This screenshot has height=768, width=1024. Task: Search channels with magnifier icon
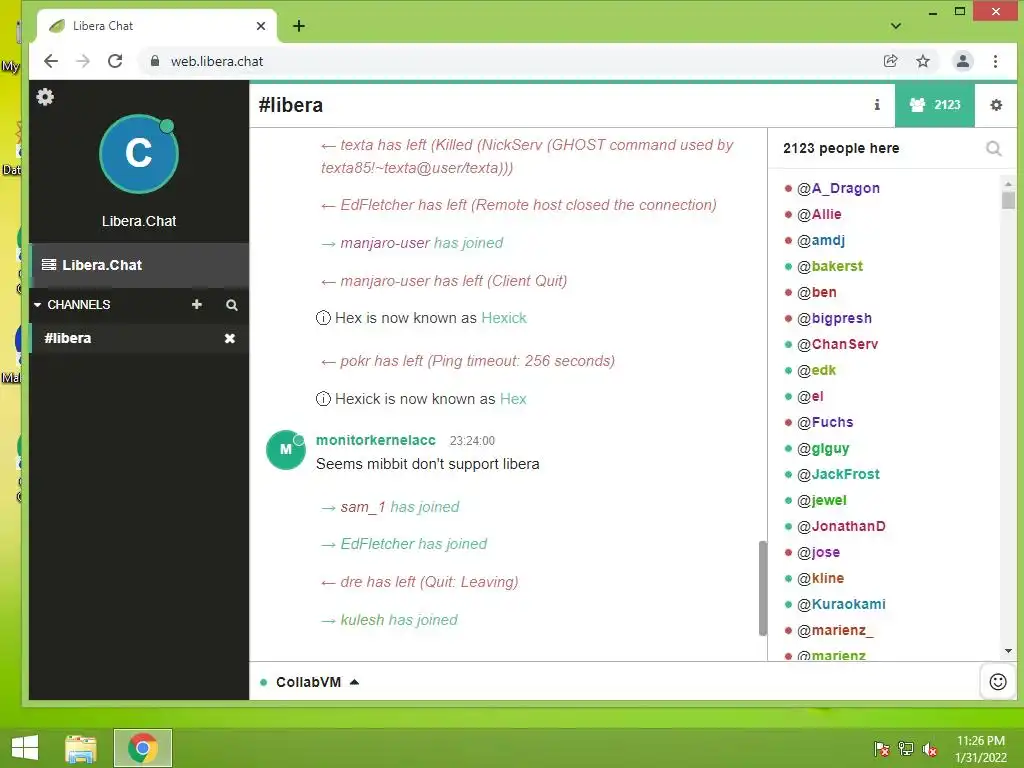tap(231, 305)
